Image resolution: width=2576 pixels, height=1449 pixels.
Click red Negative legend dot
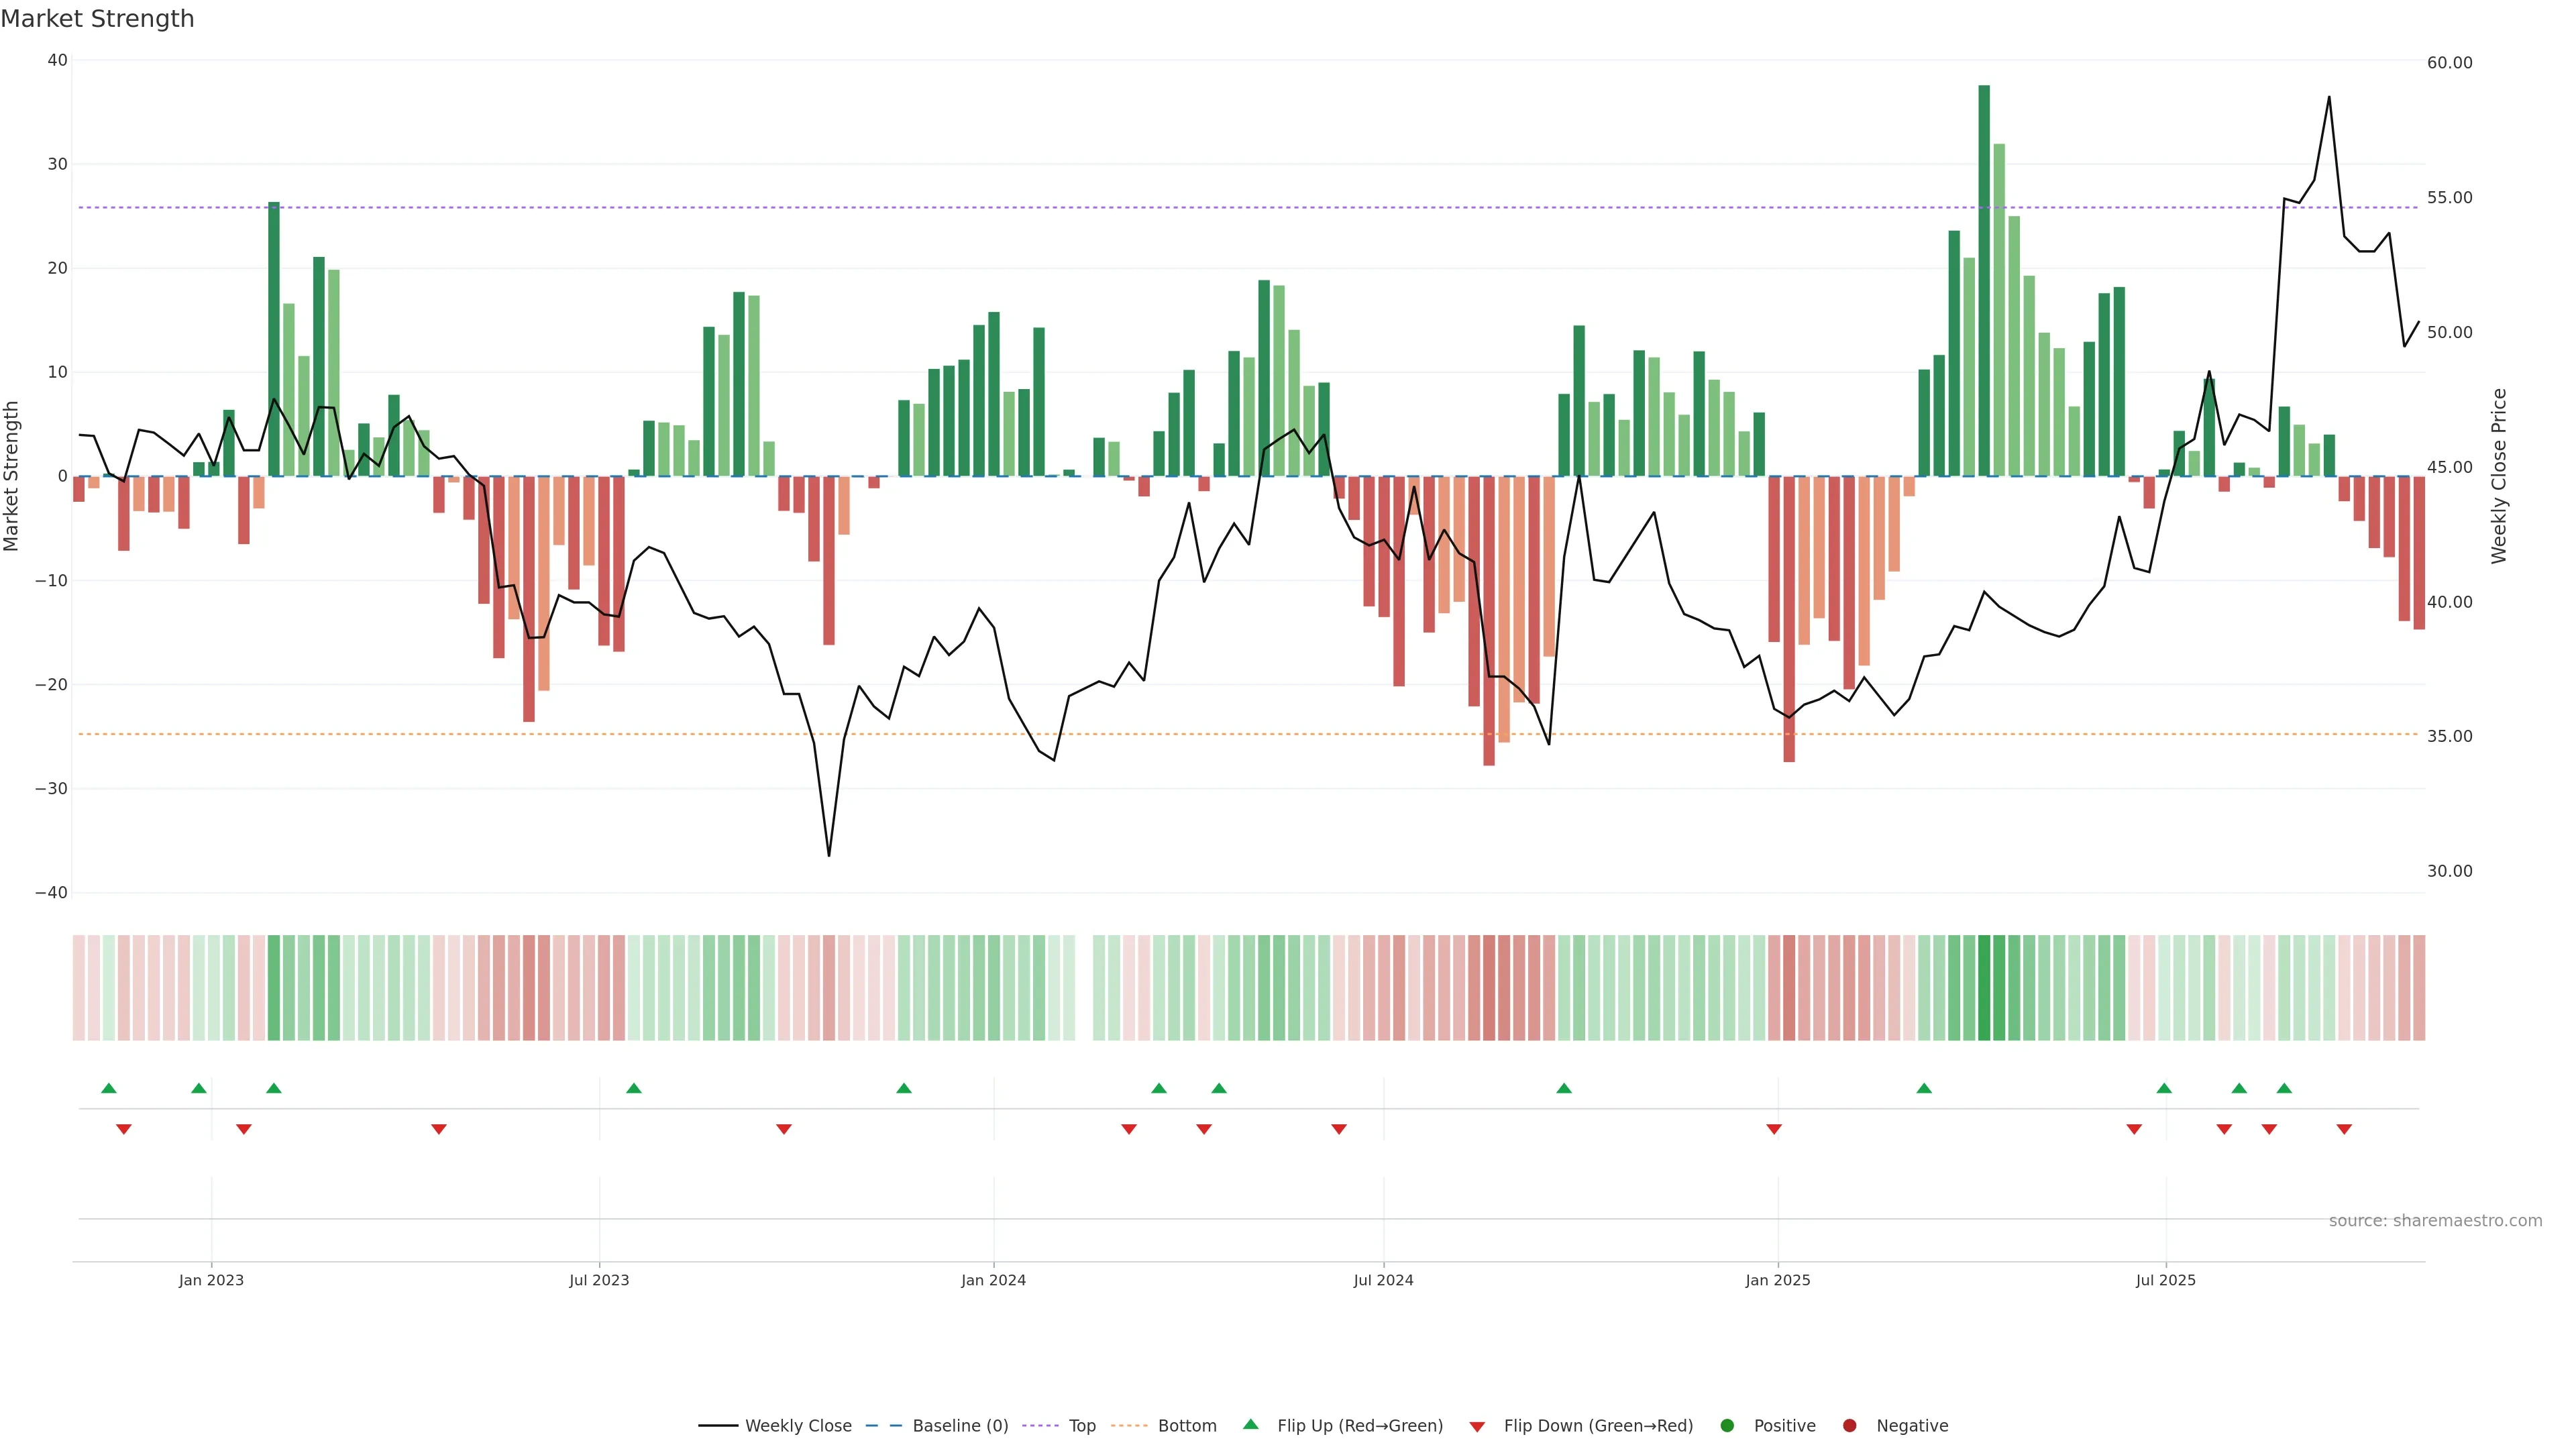tap(1850, 1426)
